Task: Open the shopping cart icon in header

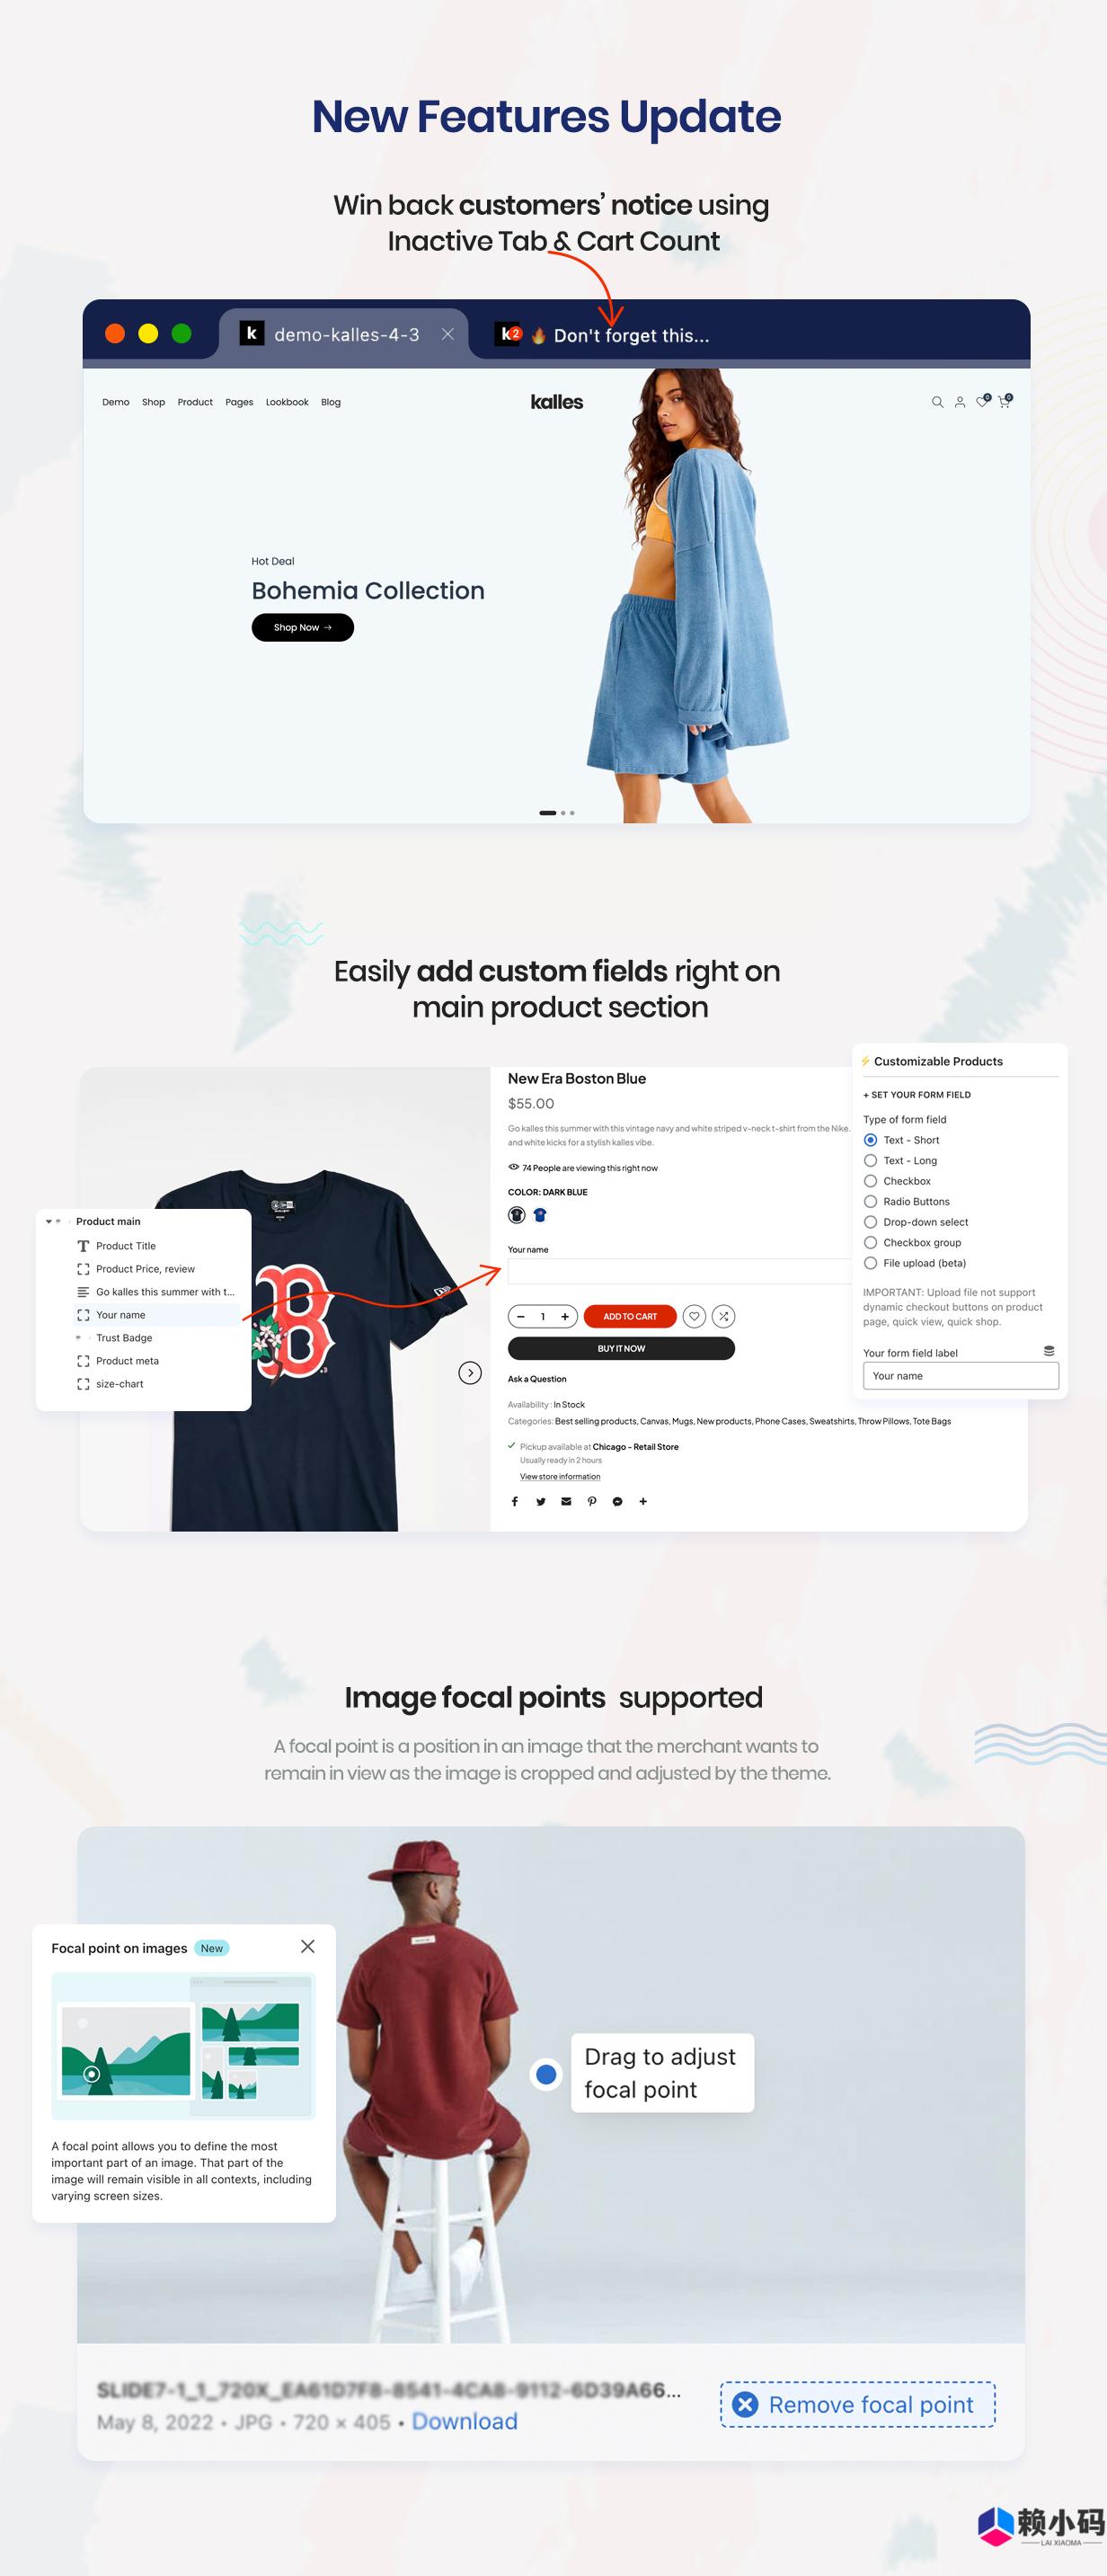Action: pyautogui.click(x=1005, y=401)
